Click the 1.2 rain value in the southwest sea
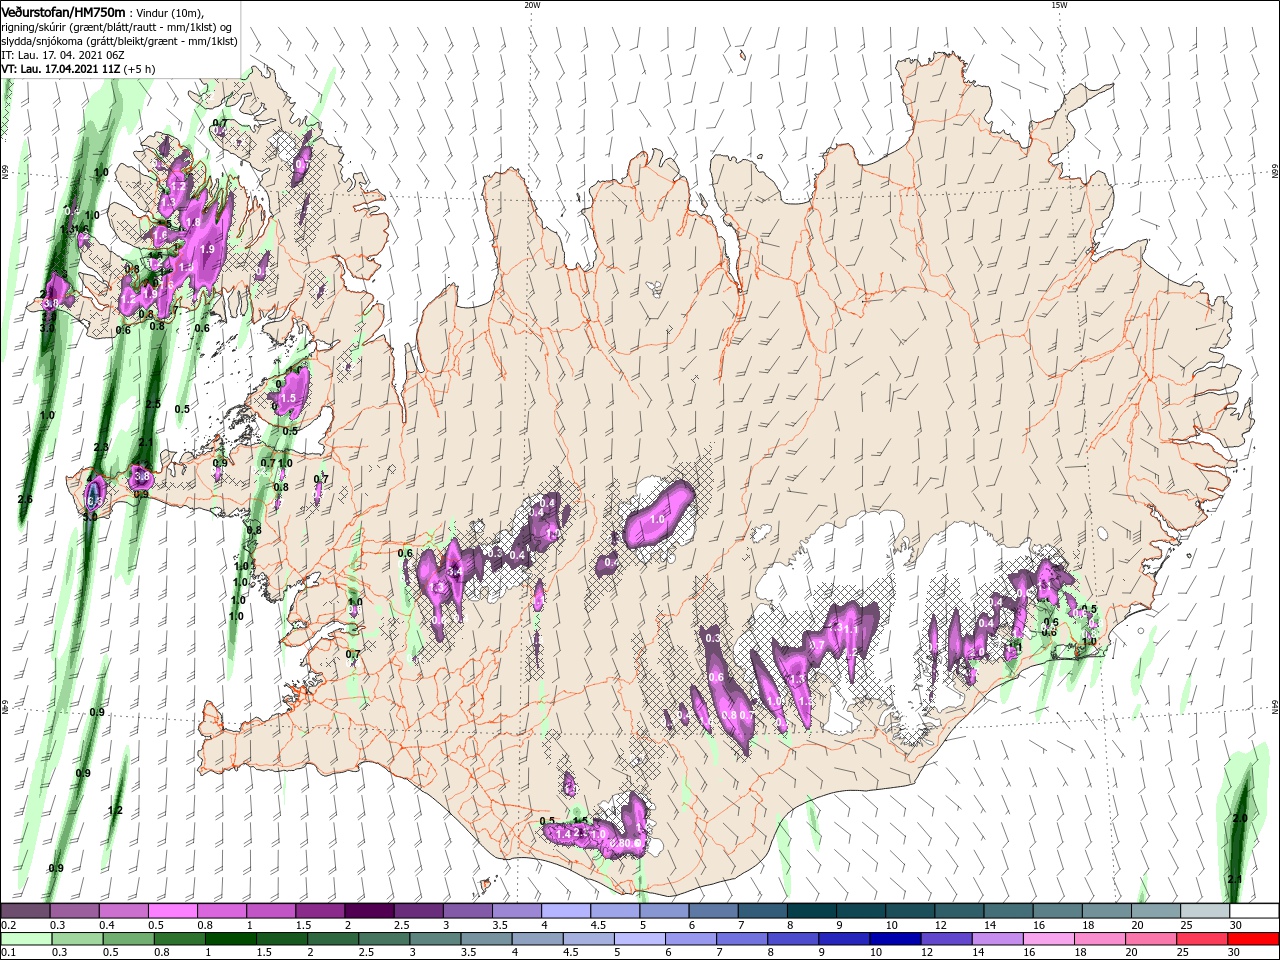 click(x=115, y=810)
